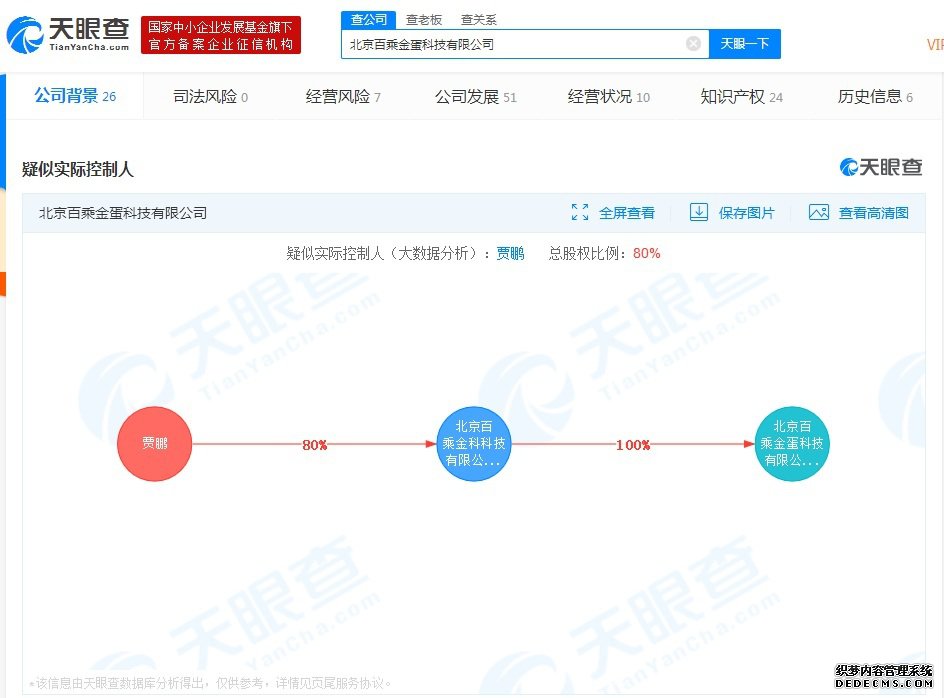Select the 查老板 search tab
Screen dimensions: 944x698
click(424, 20)
